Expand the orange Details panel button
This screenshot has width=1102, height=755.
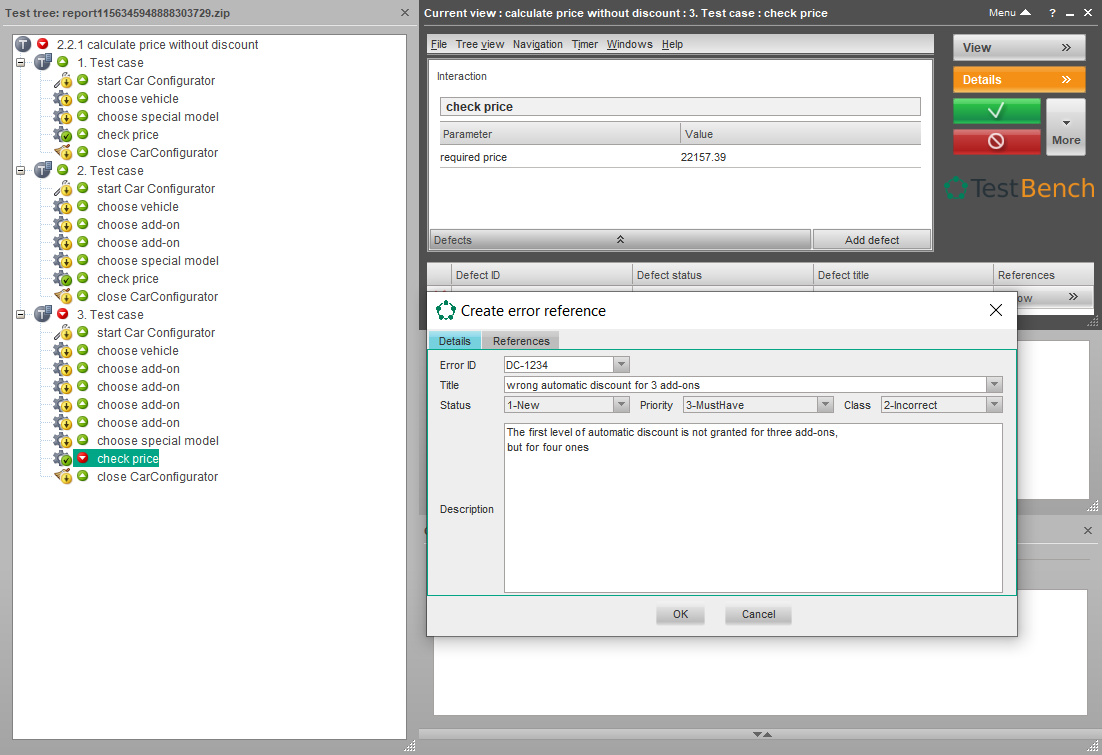1018,79
